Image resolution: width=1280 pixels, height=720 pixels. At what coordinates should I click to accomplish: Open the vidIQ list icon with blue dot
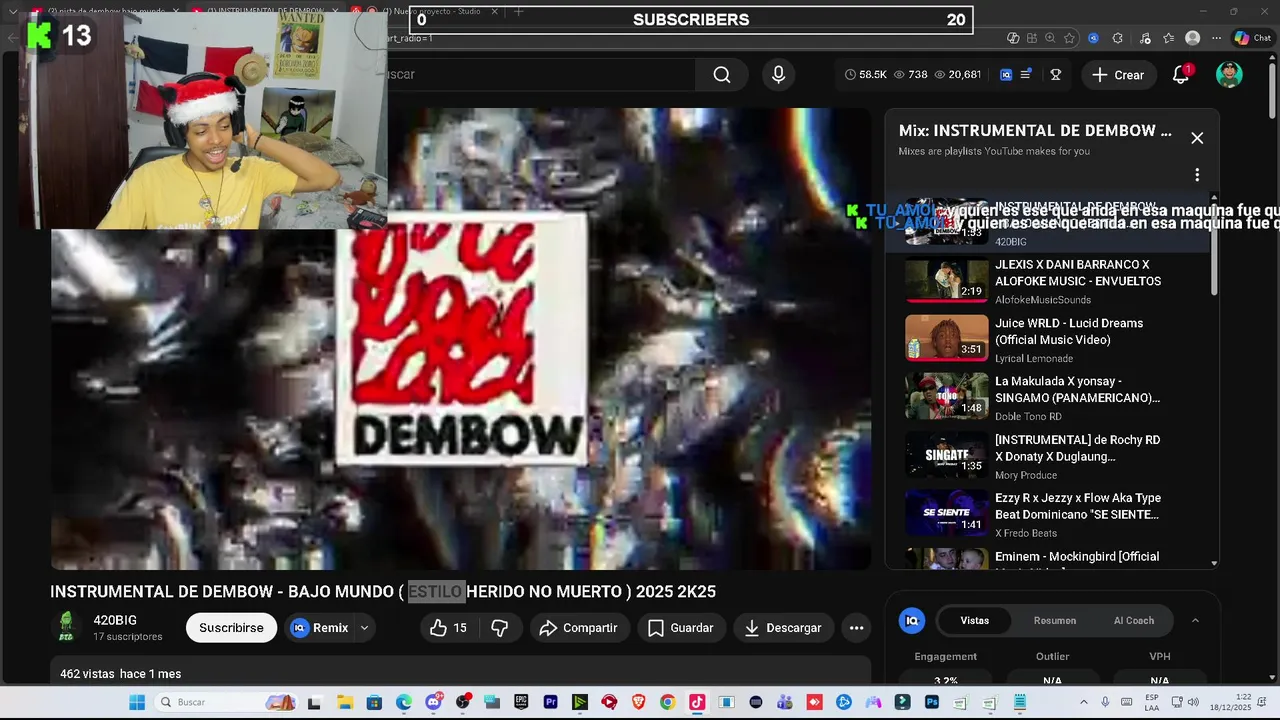(x=1026, y=75)
